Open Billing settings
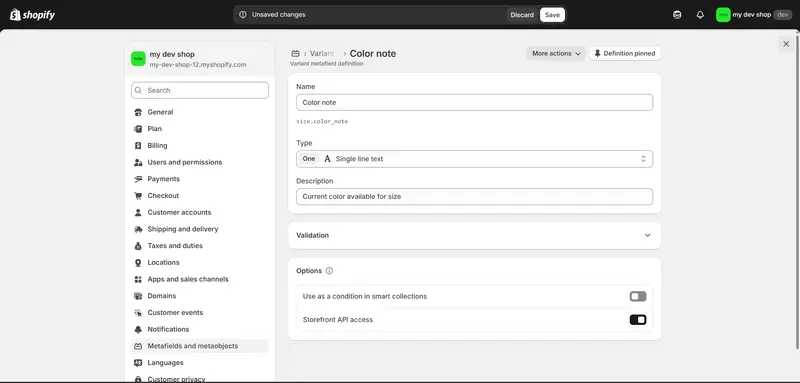 click(199, 146)
